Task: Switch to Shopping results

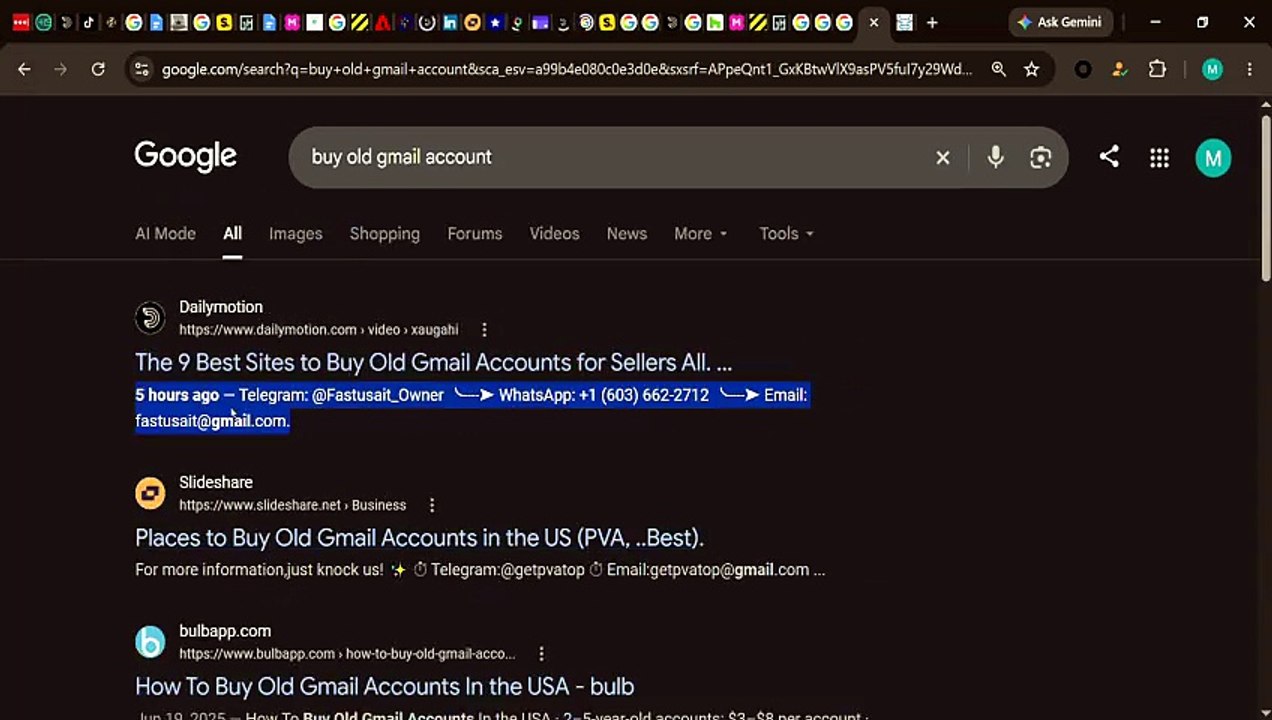Action: tap(385, 233)
